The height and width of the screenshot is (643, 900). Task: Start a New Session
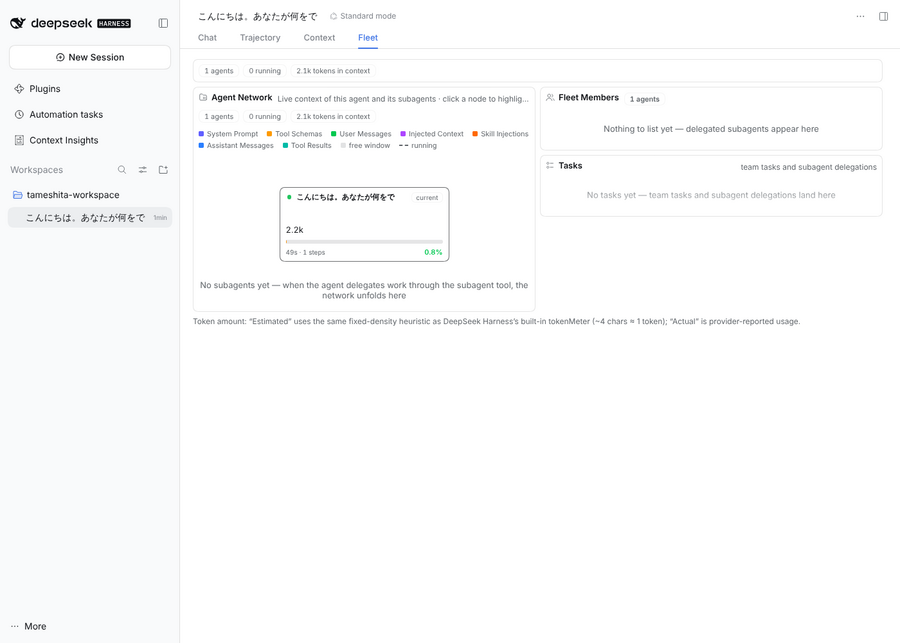[90, 57]
